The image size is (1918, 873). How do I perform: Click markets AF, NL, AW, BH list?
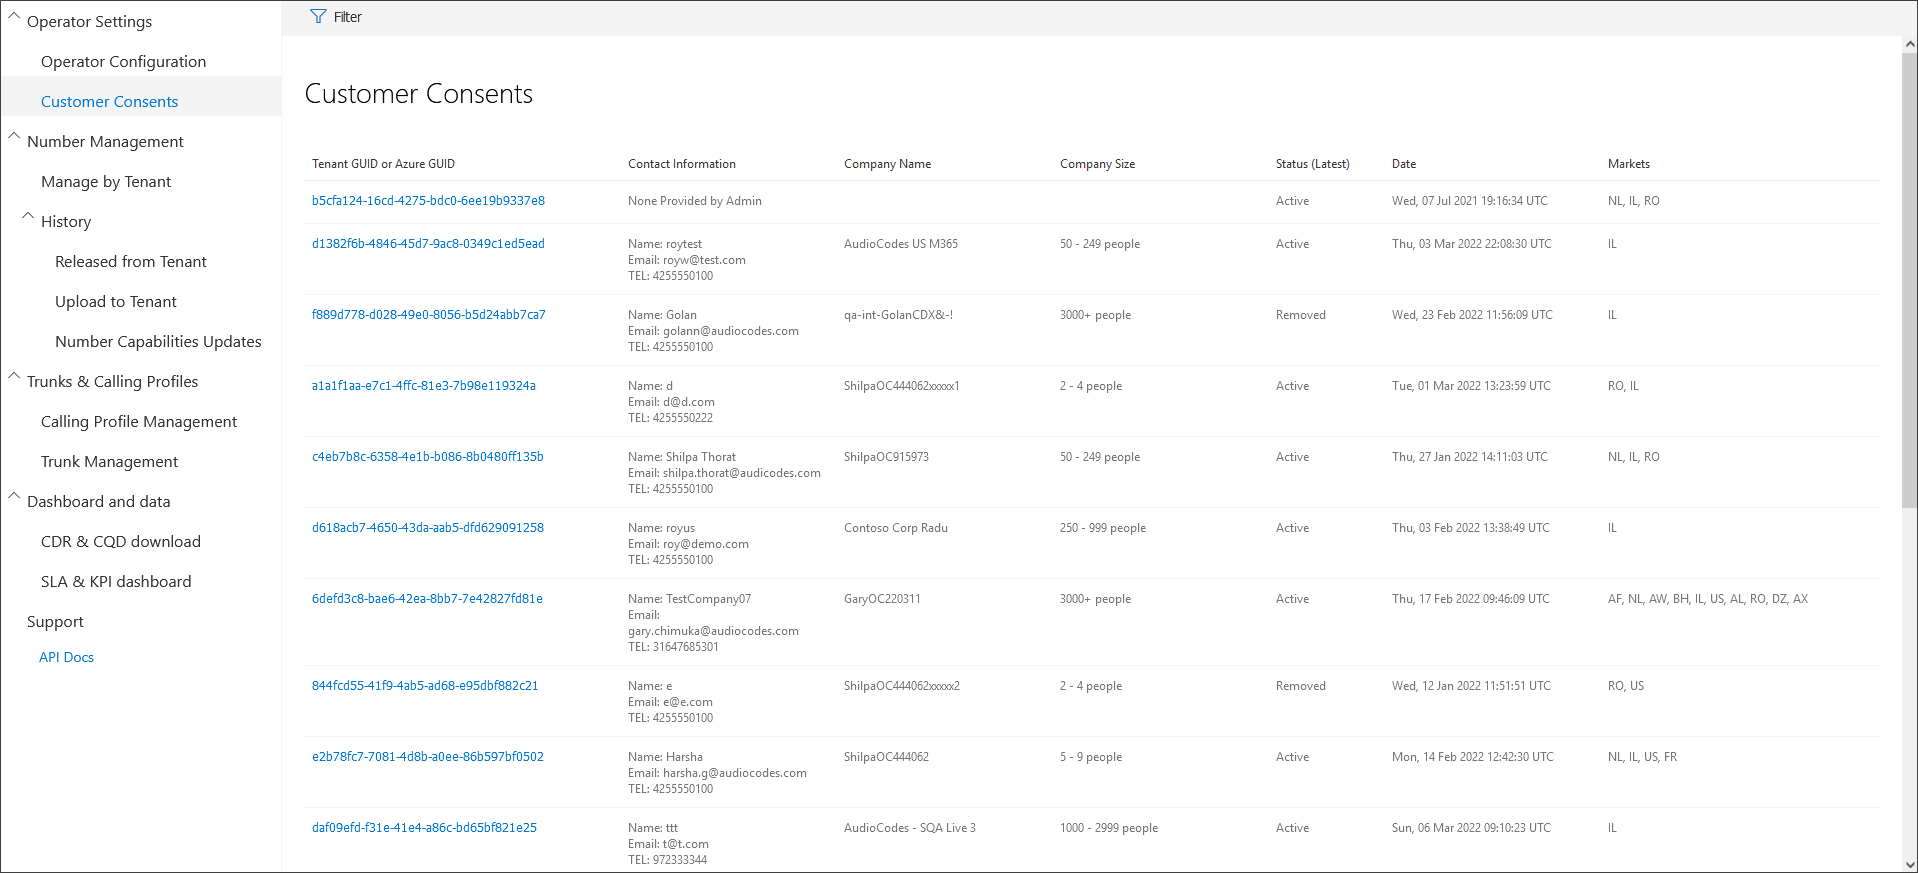click(x=1708, y=599)
